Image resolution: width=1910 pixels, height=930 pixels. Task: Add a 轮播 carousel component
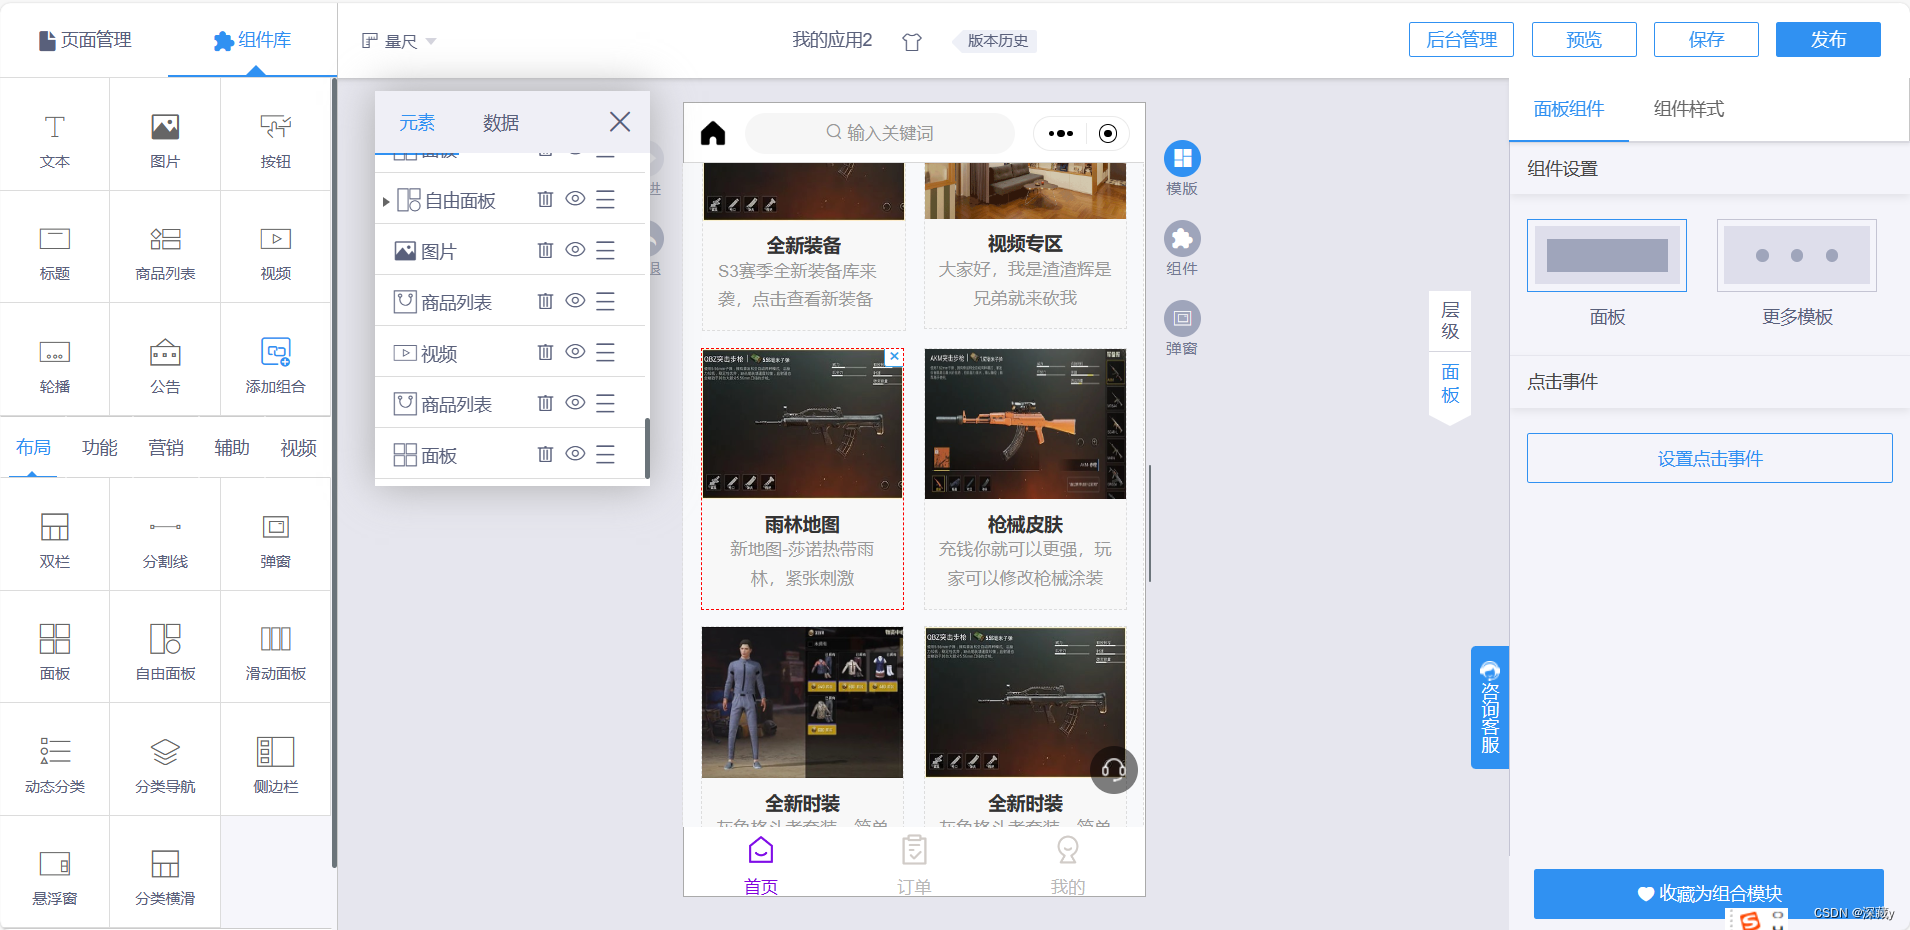click(x=55, y=365)
